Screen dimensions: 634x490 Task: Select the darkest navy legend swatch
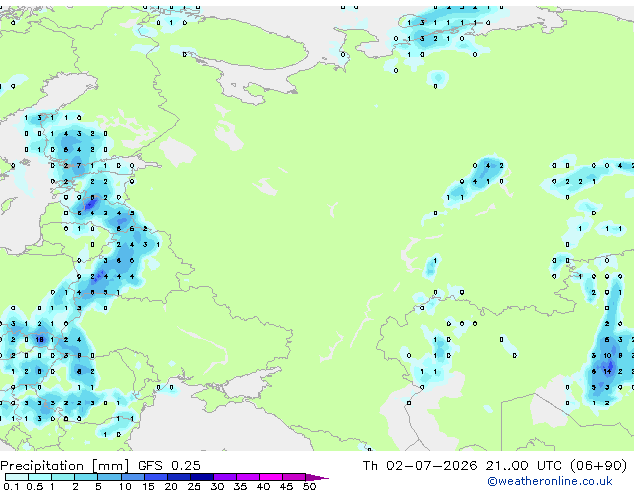[202, 477]
